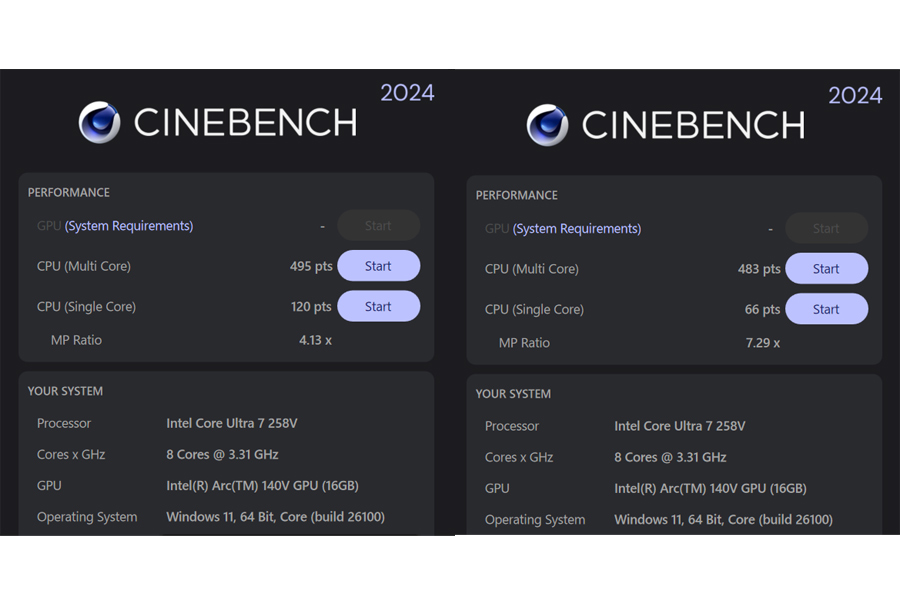
Task: Open System Requirements link in left window
Action: pos(129,226)
